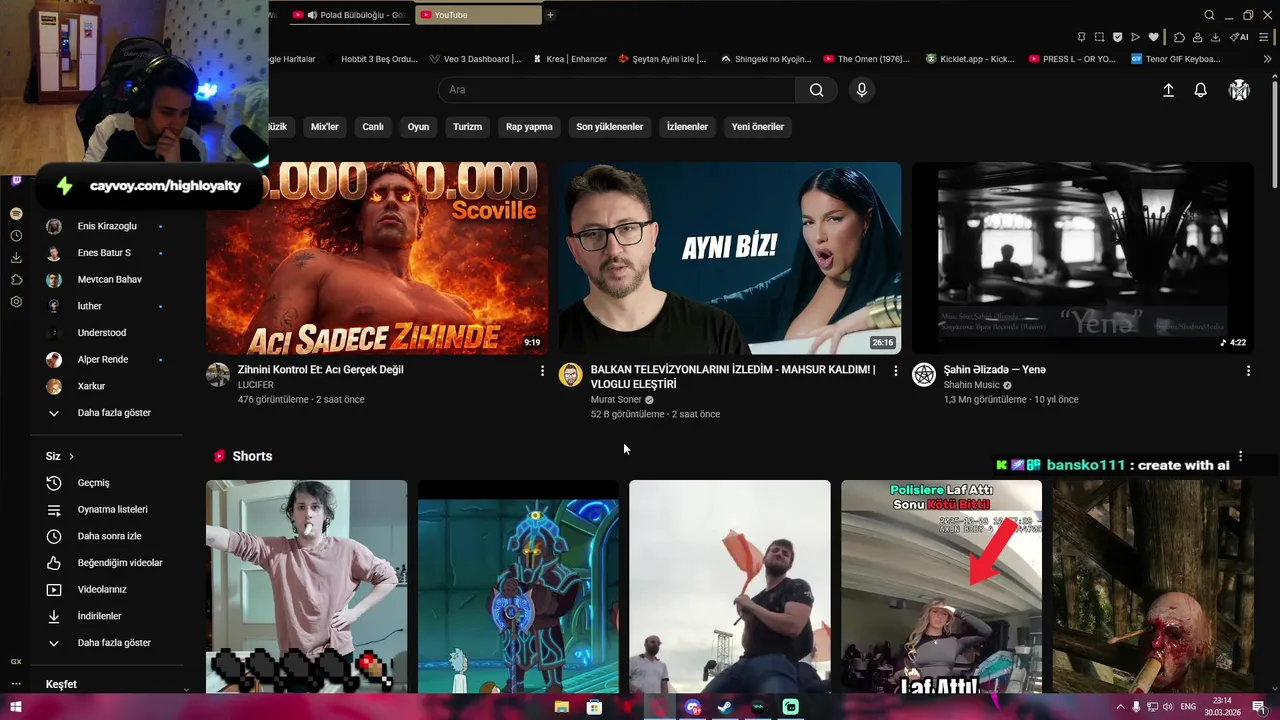The width and height of the screenshot is (1280, 720).
Task: Click the Ara search input field
Action: point(617,90)
